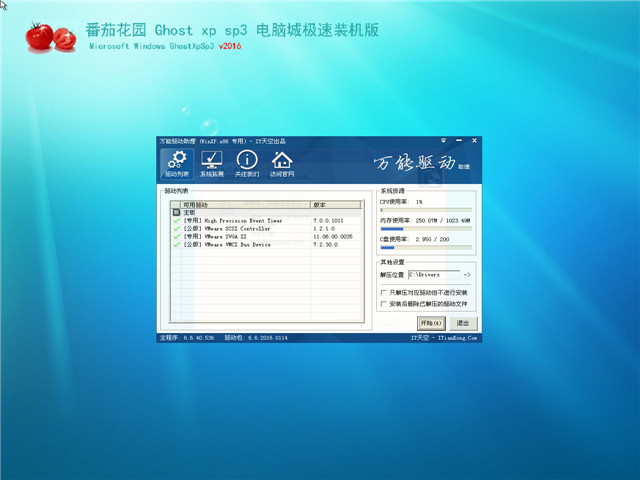Select the VMware VMCI Bus Device row text
Screen dimensions: 640x480
[x=227, y=244]
